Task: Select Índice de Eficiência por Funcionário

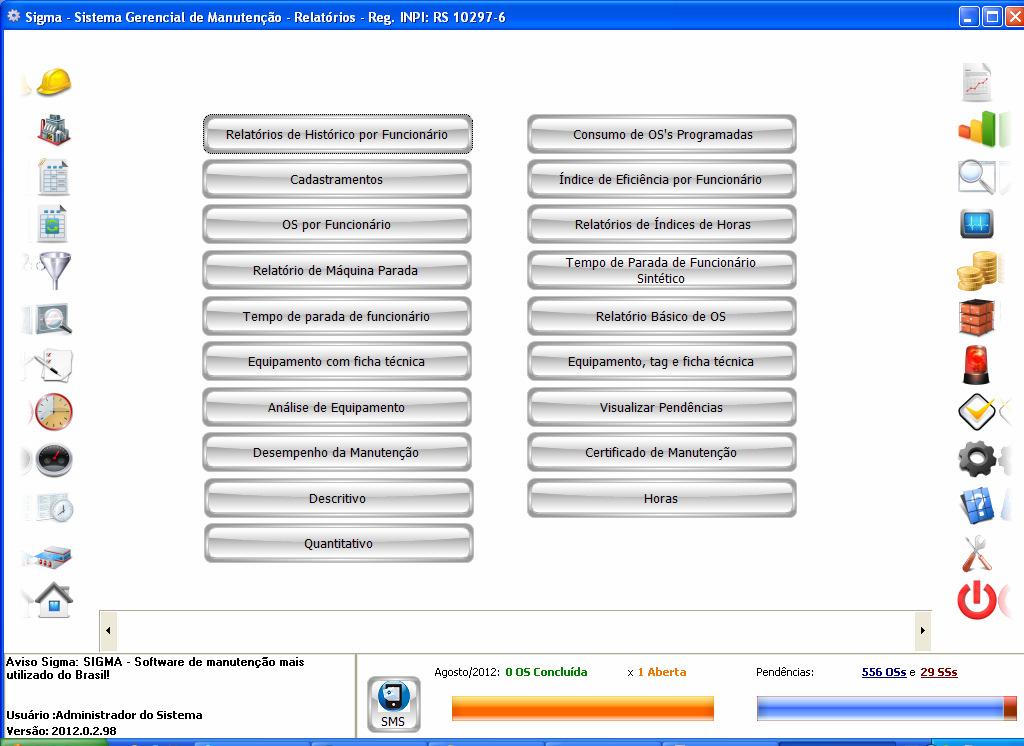Action: point(662,180)
